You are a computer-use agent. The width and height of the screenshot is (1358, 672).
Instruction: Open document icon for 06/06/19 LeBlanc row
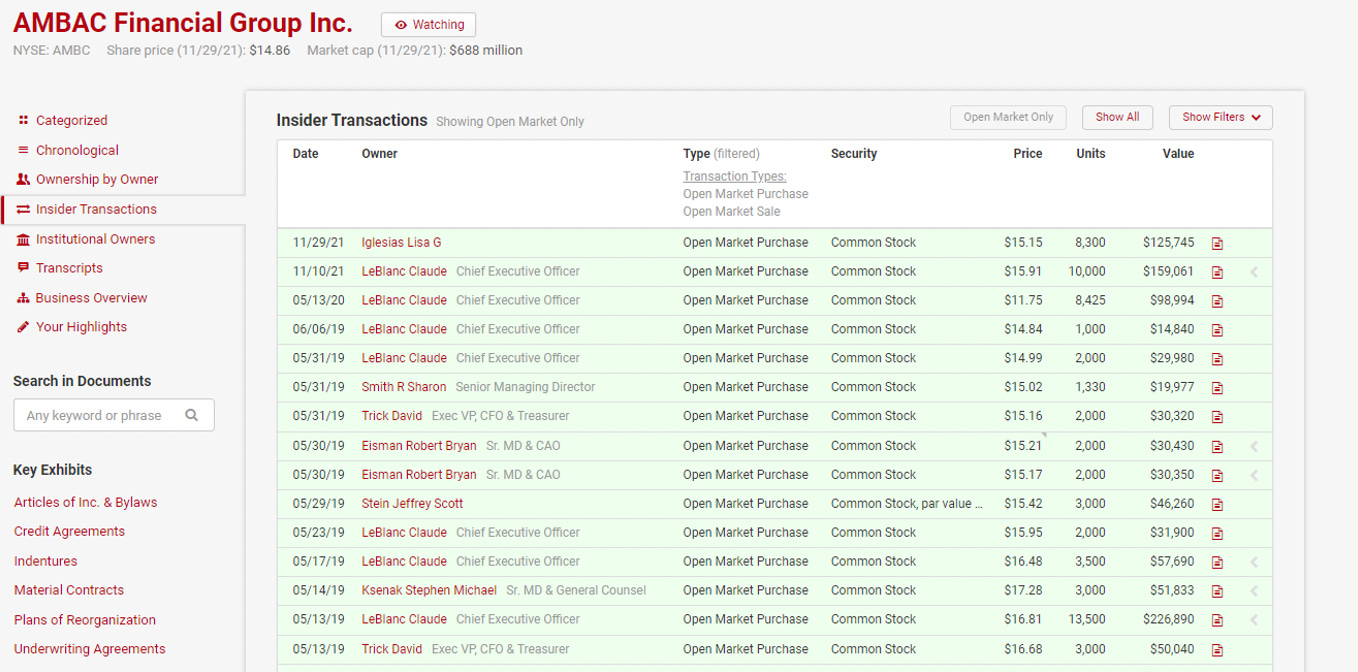click(1217, 330)
